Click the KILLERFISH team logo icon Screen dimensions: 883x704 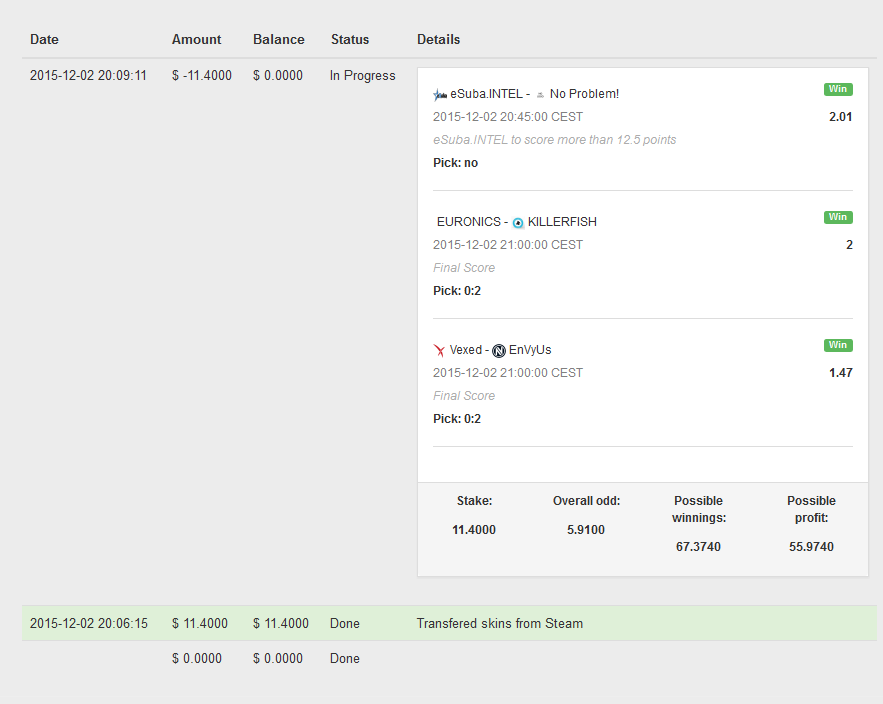(518, 223)
